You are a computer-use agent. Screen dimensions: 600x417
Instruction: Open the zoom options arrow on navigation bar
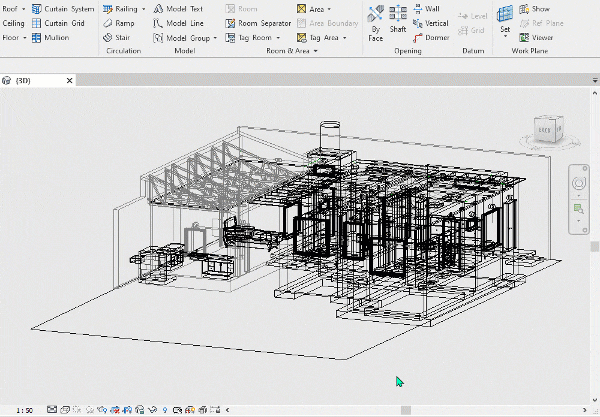click(579, 221)
